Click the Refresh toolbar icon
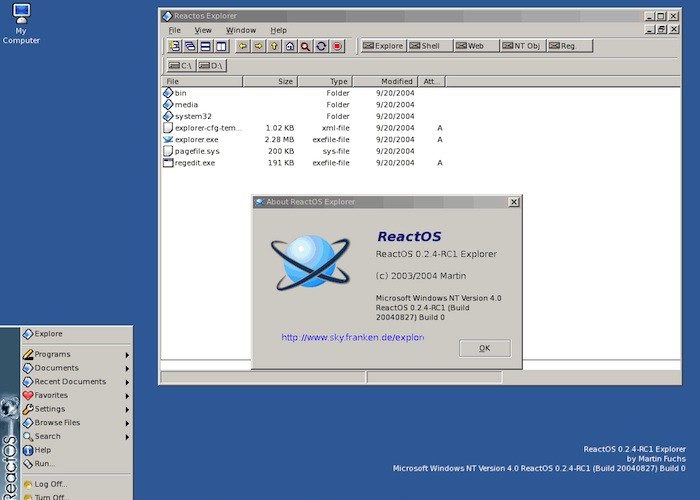 (322, 46)
